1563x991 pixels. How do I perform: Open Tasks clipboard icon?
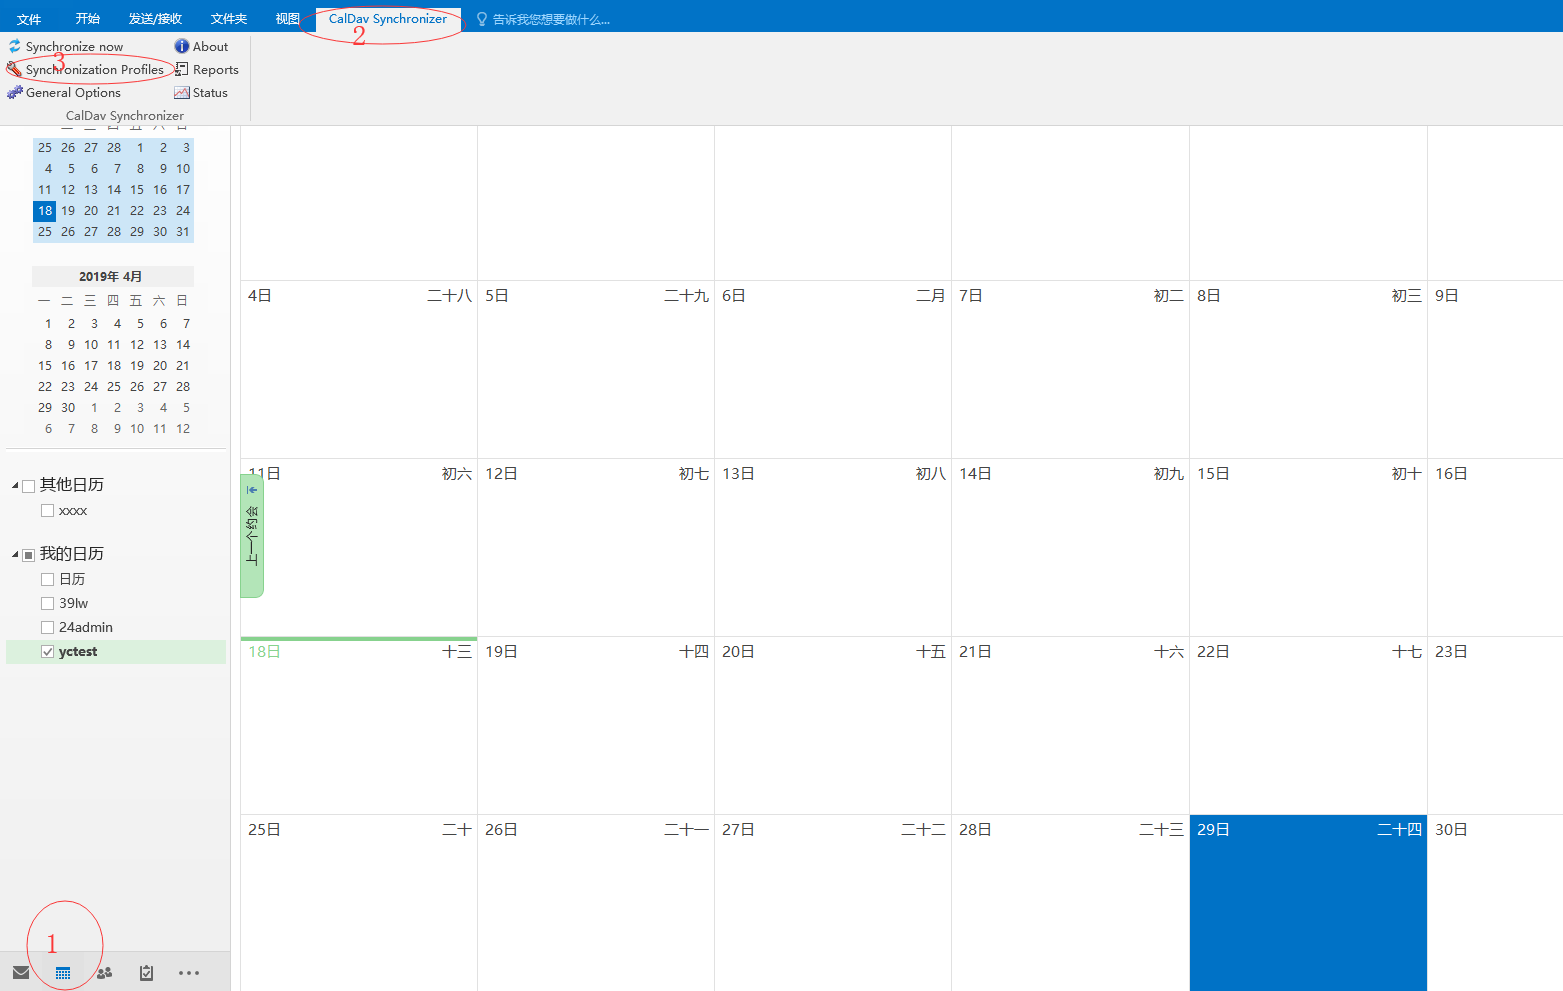[x=146, y=972]
